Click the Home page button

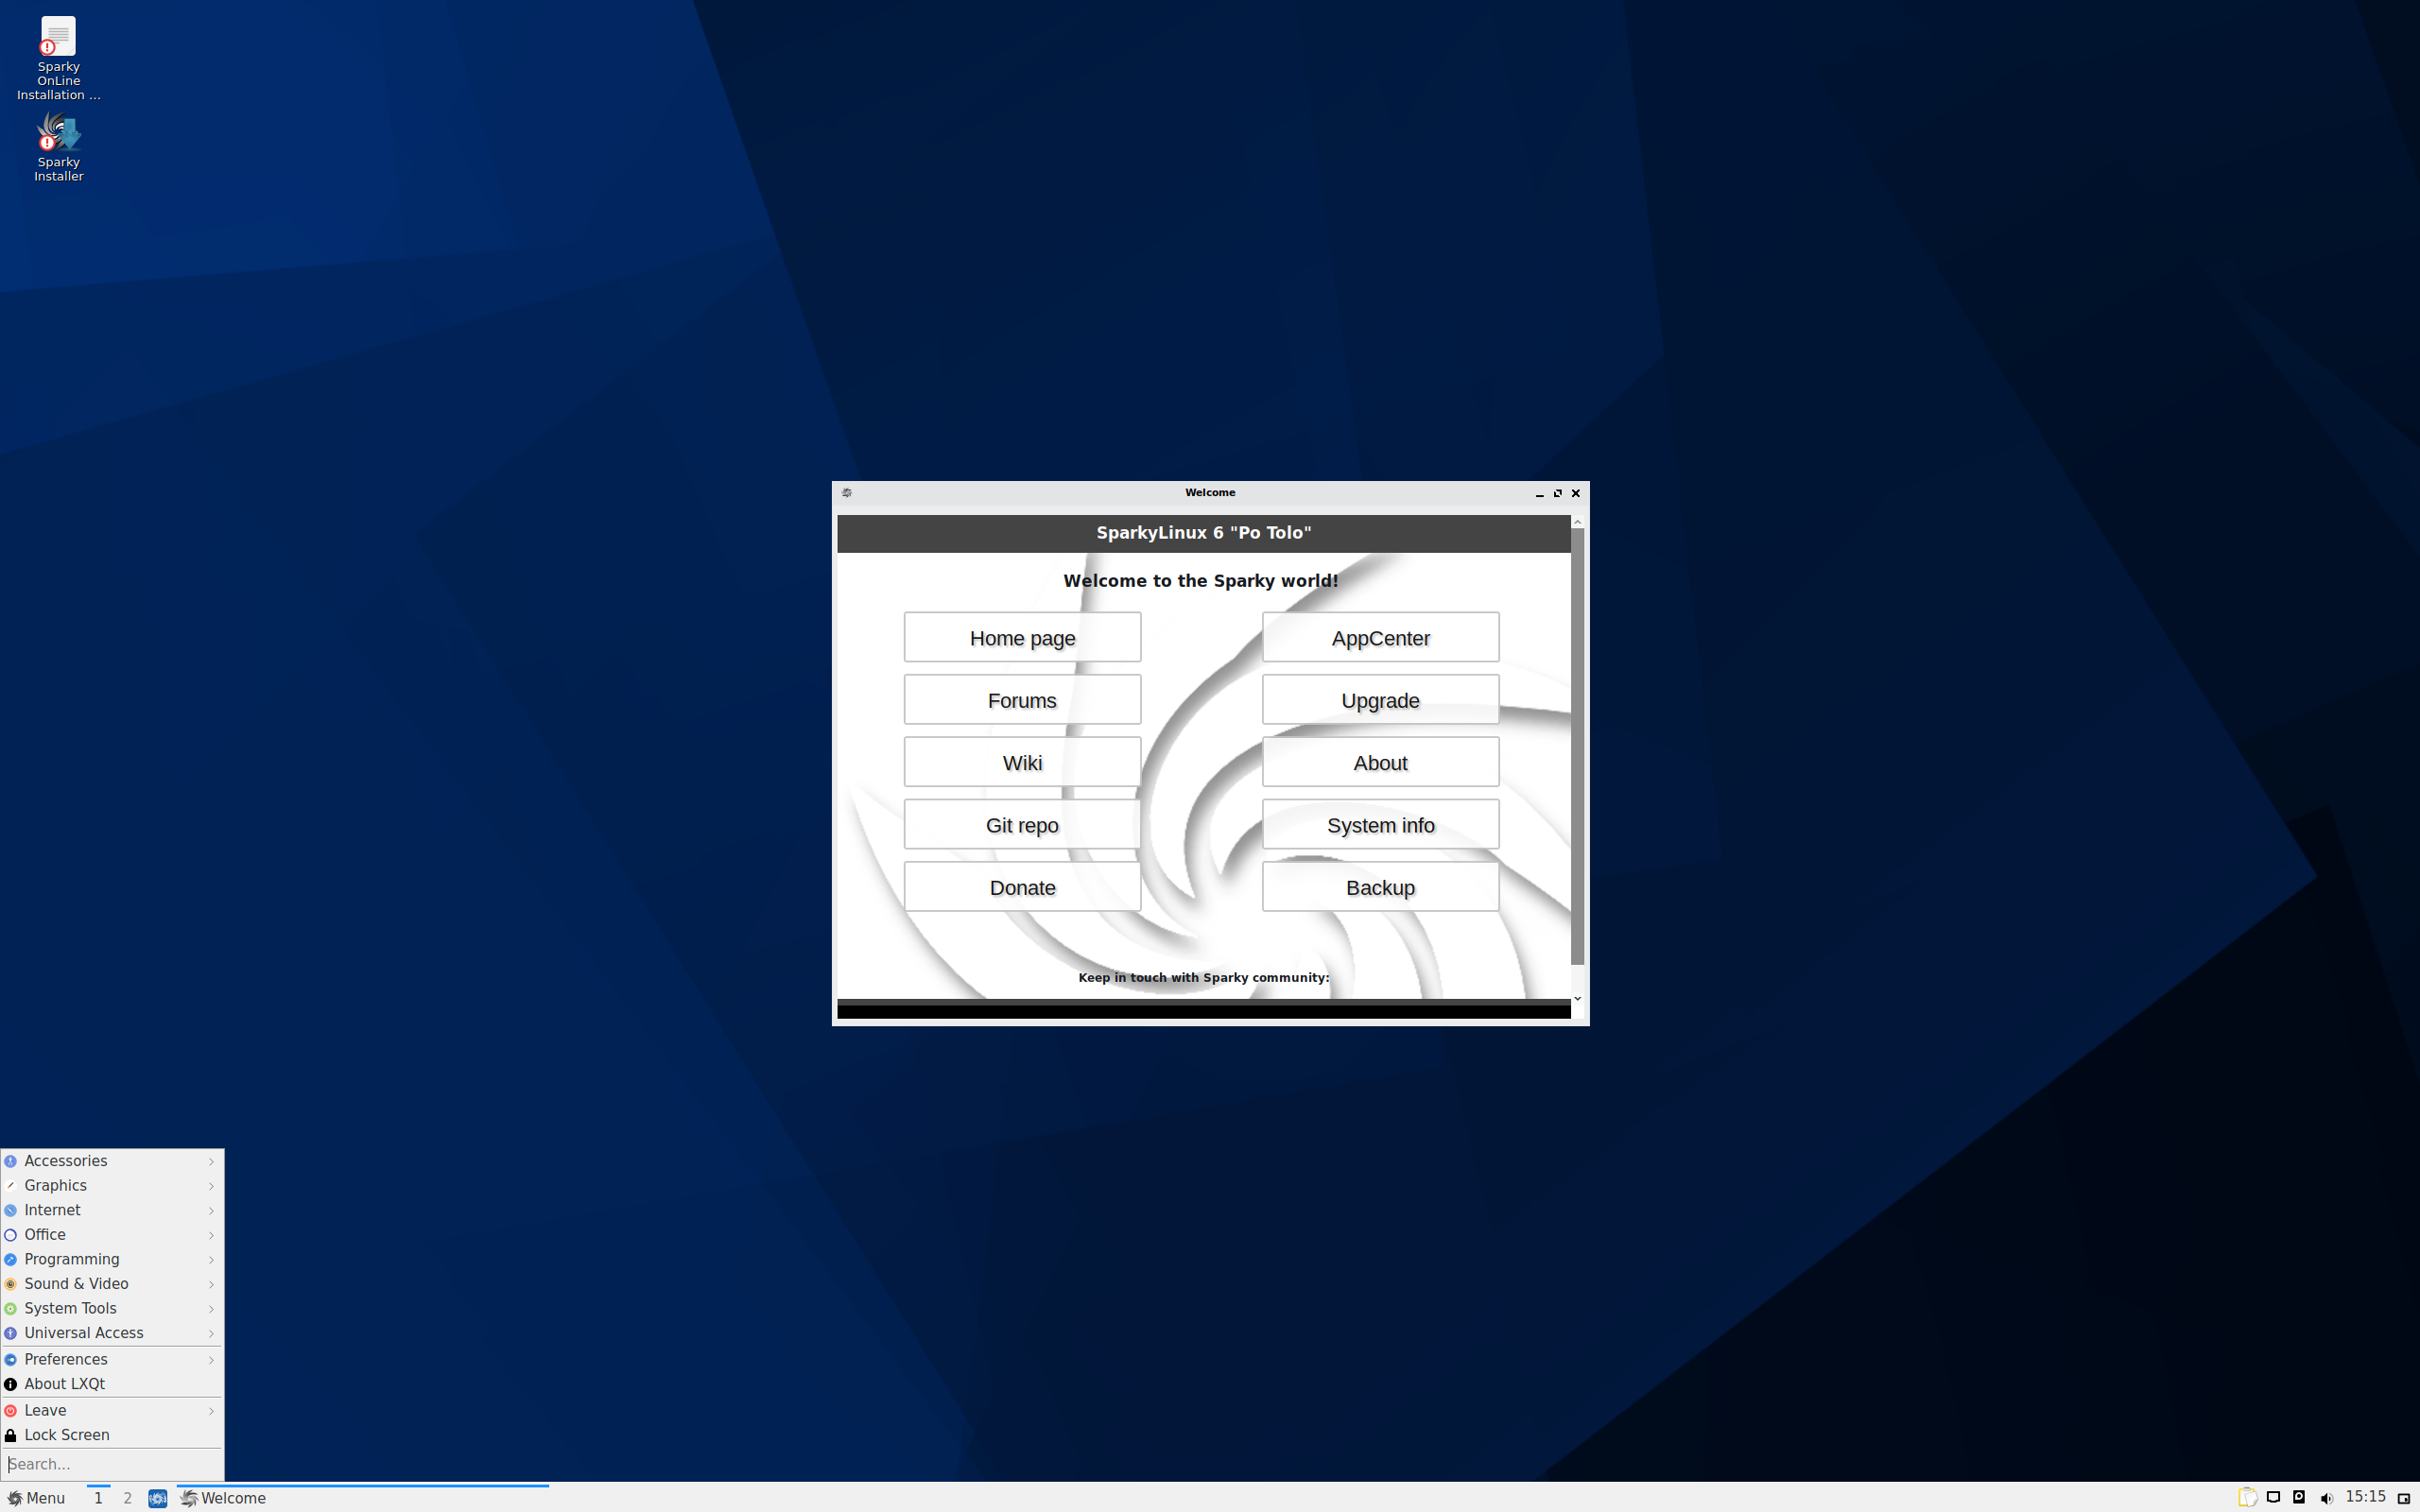(1022, 637)
